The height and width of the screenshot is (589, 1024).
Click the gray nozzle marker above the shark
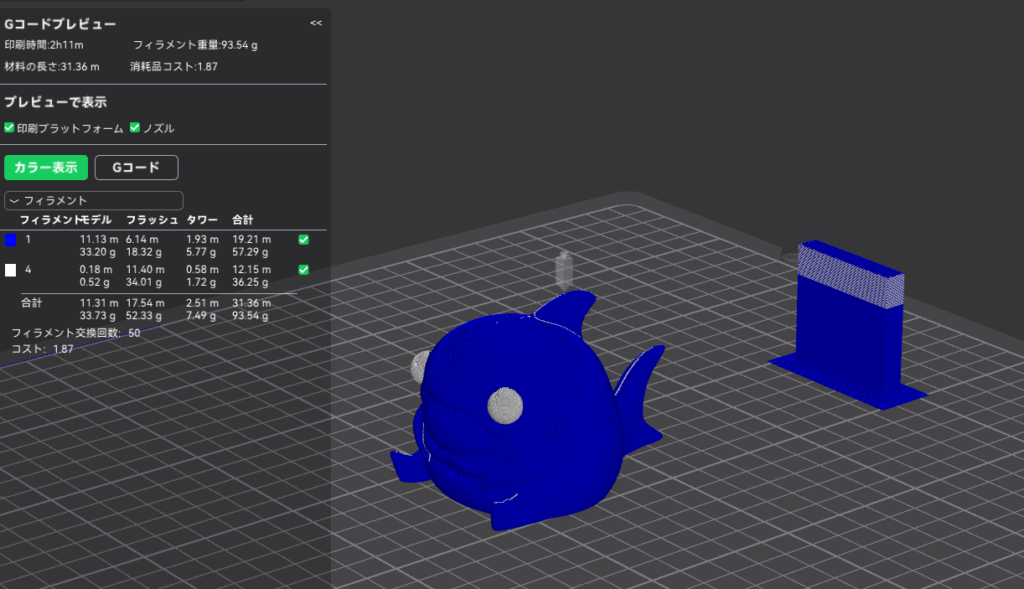(x=564, y=270)
